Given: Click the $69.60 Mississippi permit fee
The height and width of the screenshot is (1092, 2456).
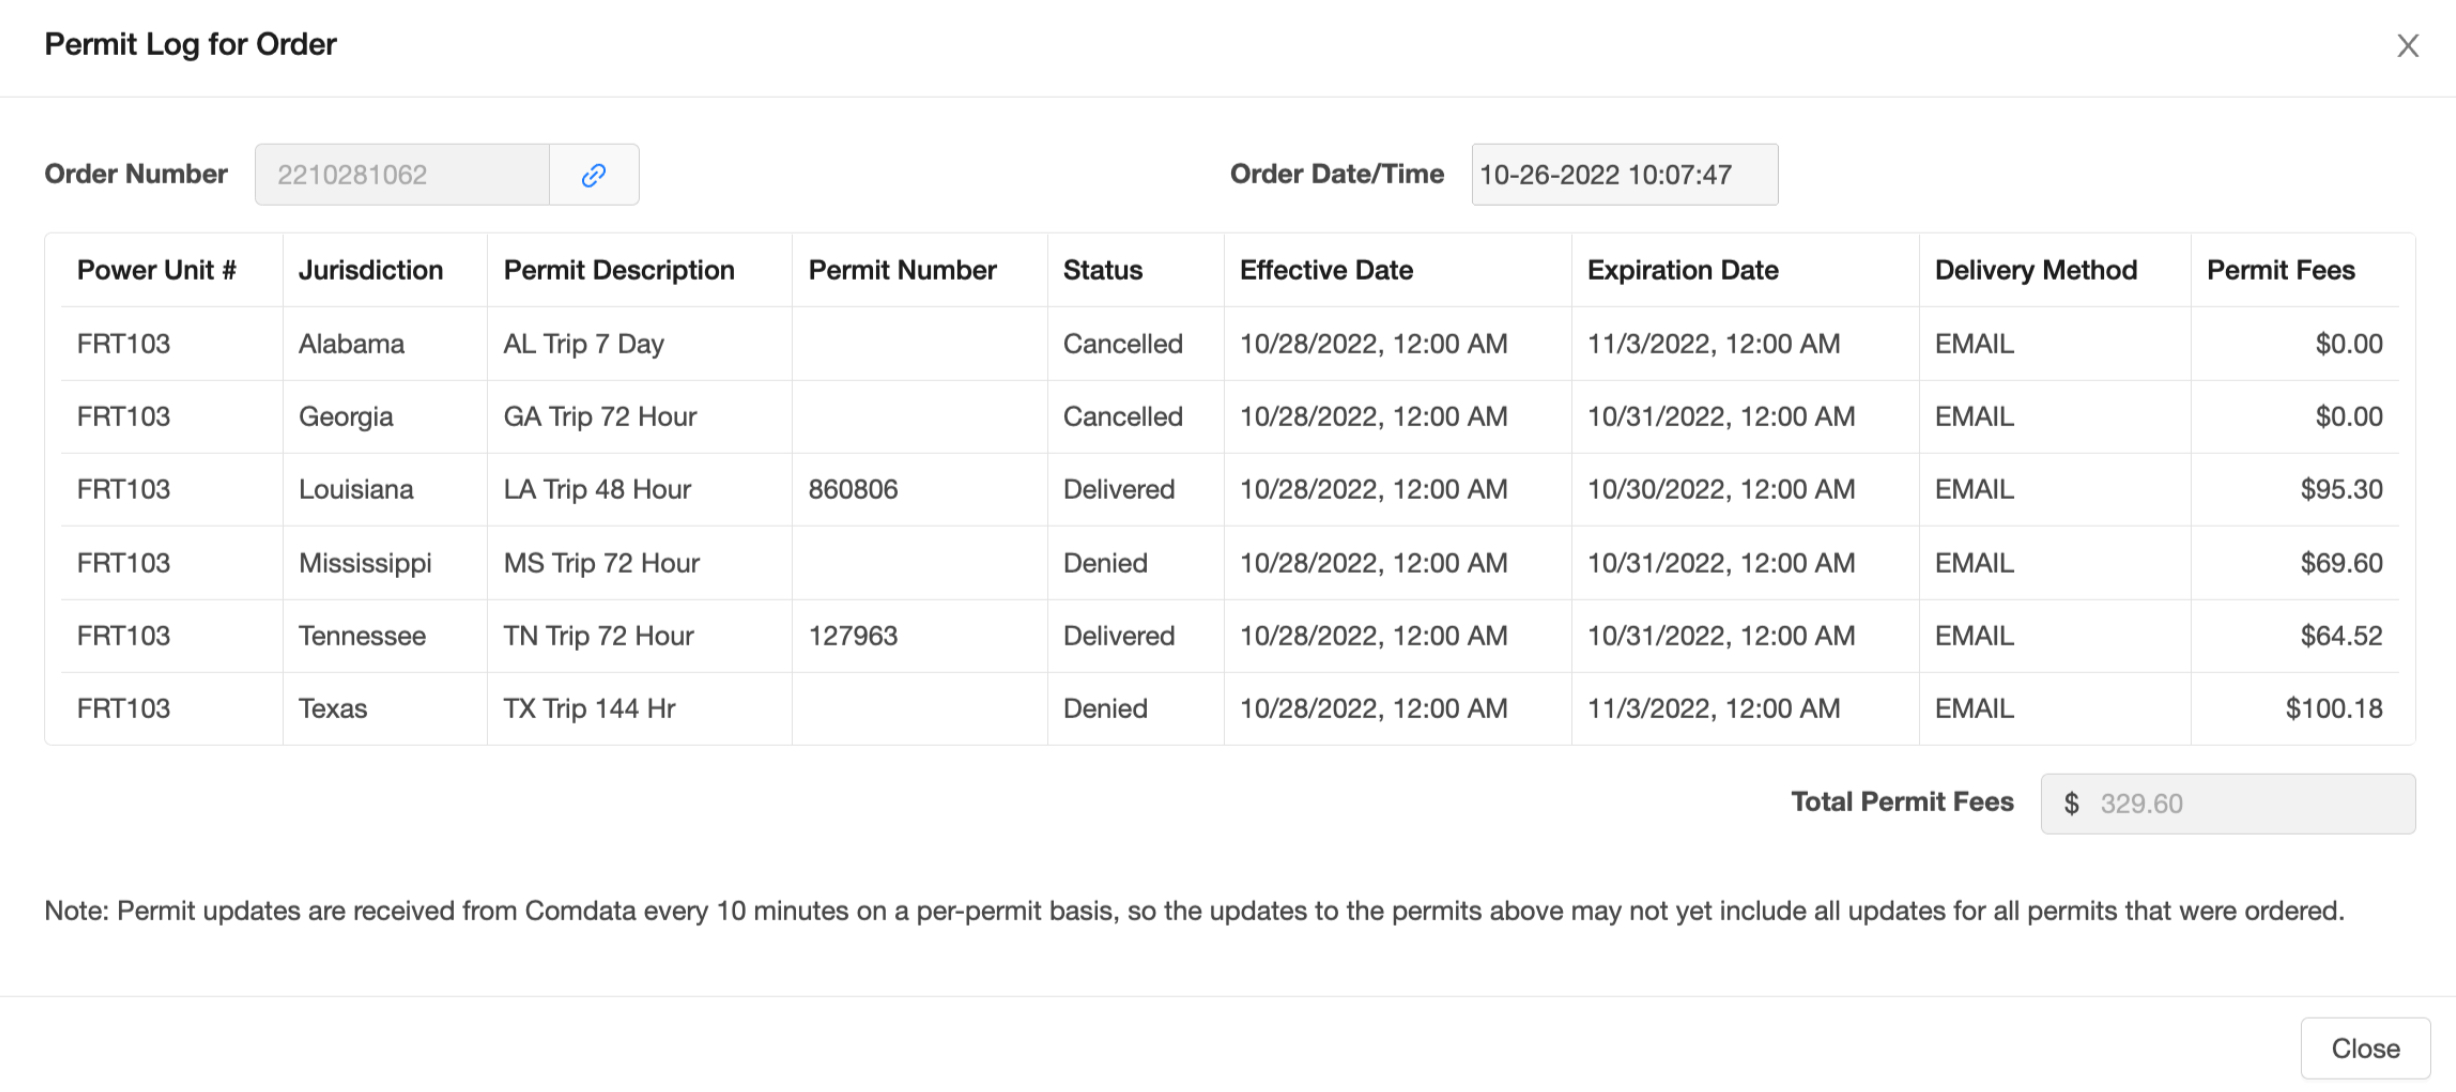Looking at the screenshot, I should (2341, 563).
